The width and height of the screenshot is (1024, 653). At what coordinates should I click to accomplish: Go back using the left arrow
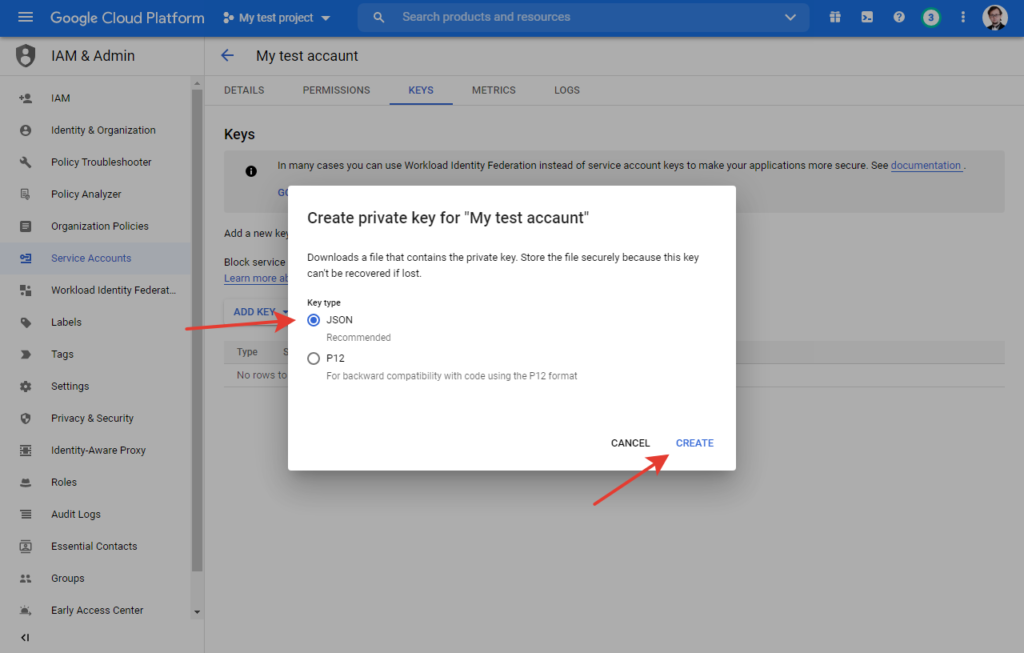coord(228,56)
